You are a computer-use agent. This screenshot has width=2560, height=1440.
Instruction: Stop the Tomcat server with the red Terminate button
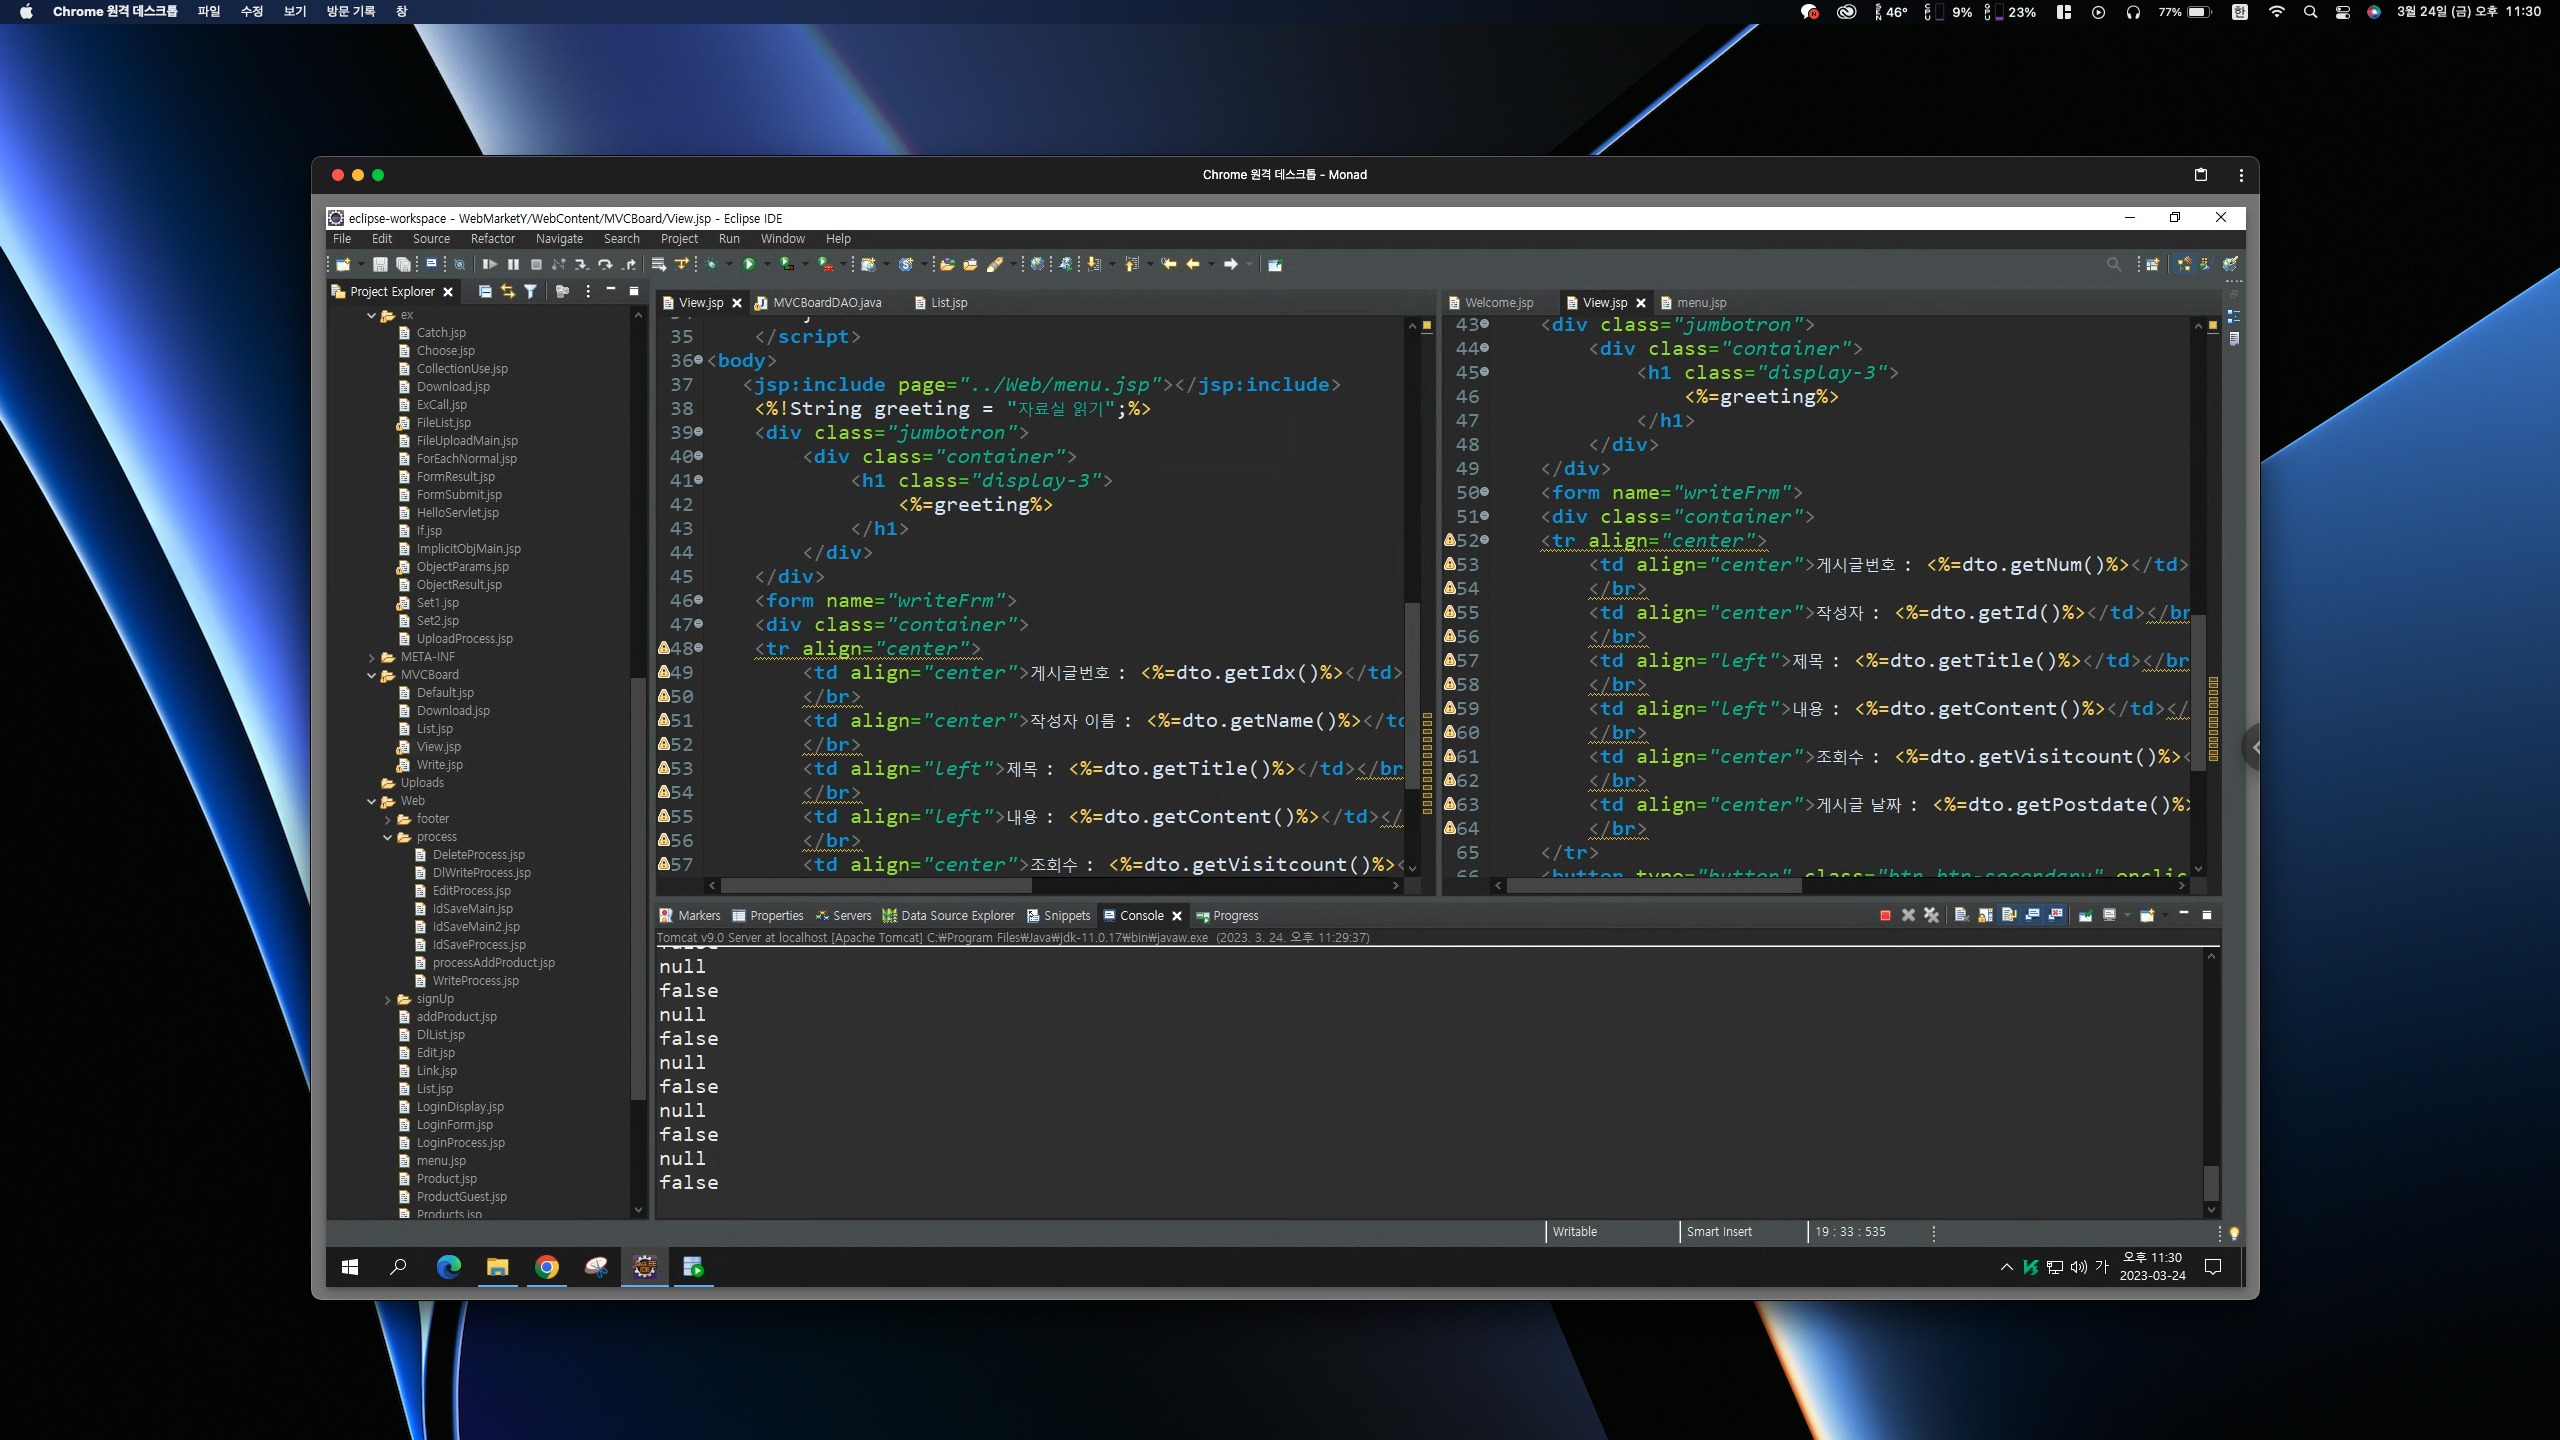1885,915
